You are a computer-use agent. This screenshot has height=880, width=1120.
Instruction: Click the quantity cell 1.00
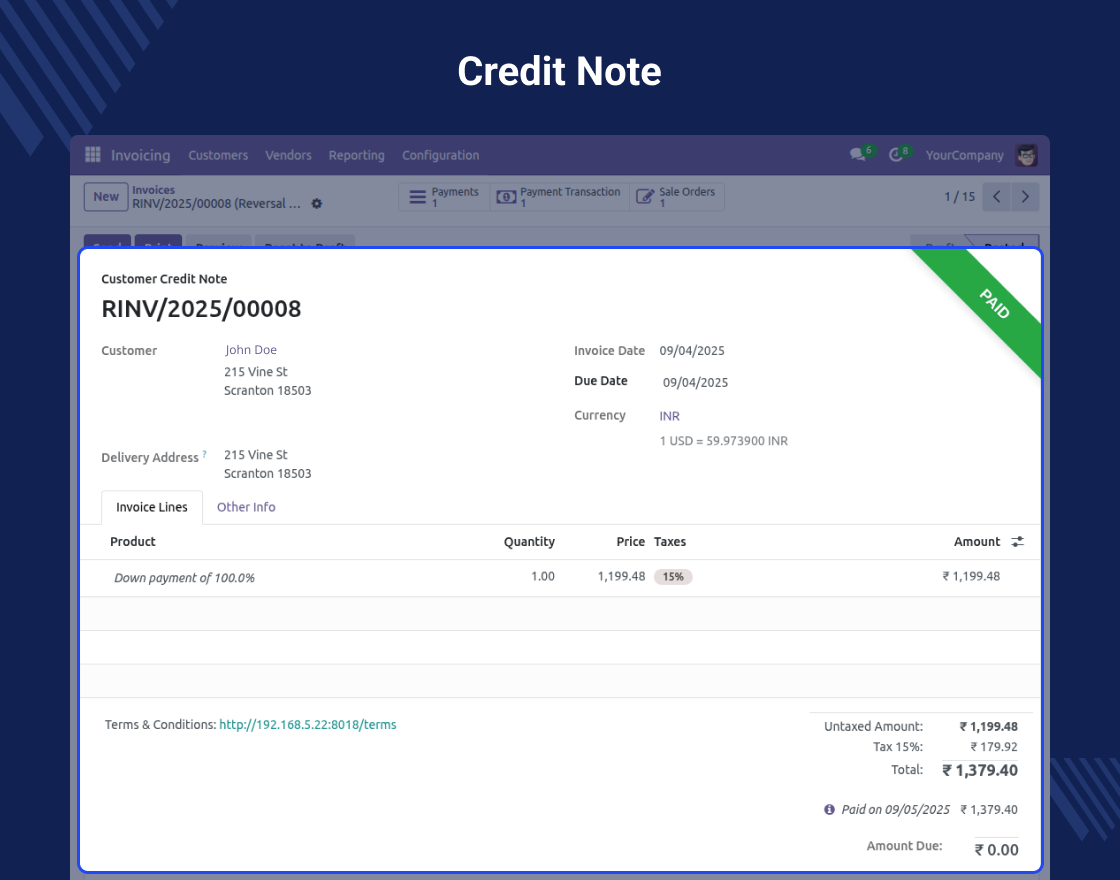[x=543, y=576]
